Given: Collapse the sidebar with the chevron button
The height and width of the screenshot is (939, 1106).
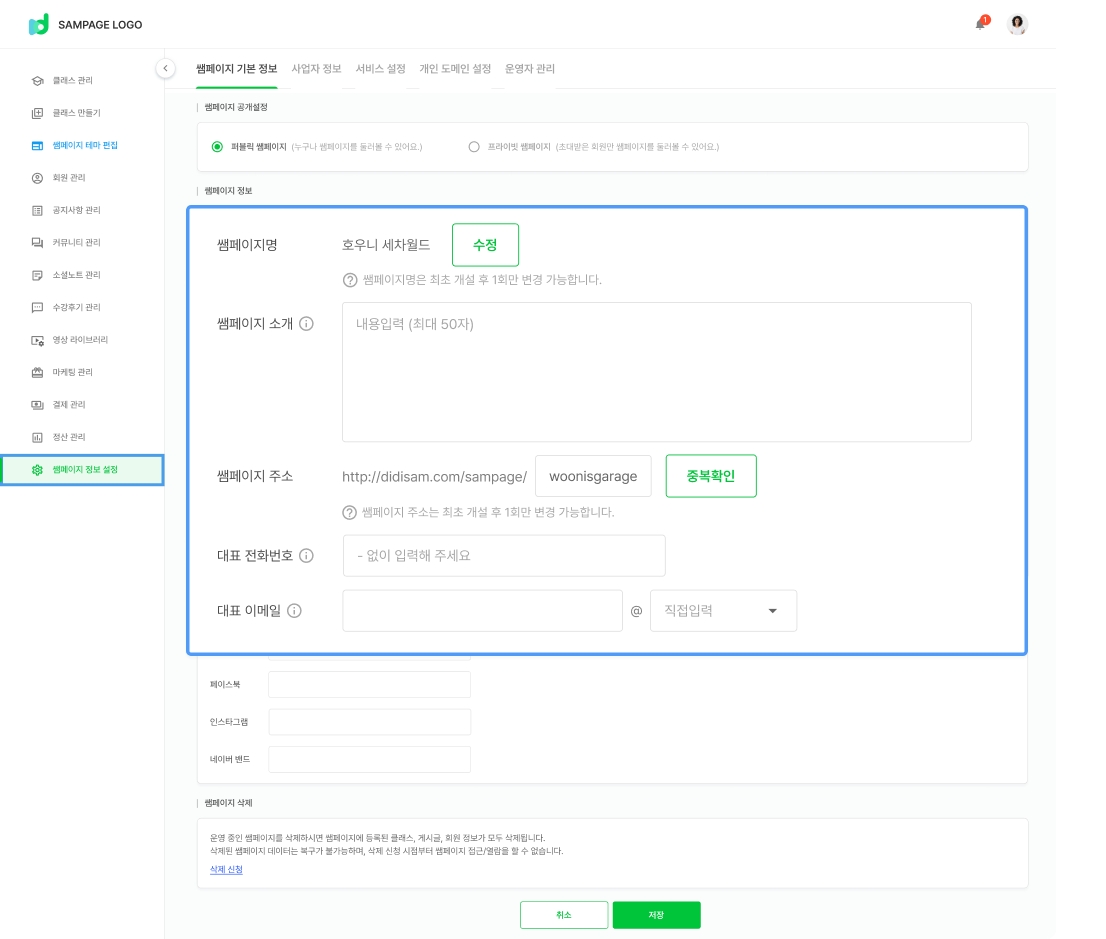Looking at the screenshot, I should pos(166,68).
